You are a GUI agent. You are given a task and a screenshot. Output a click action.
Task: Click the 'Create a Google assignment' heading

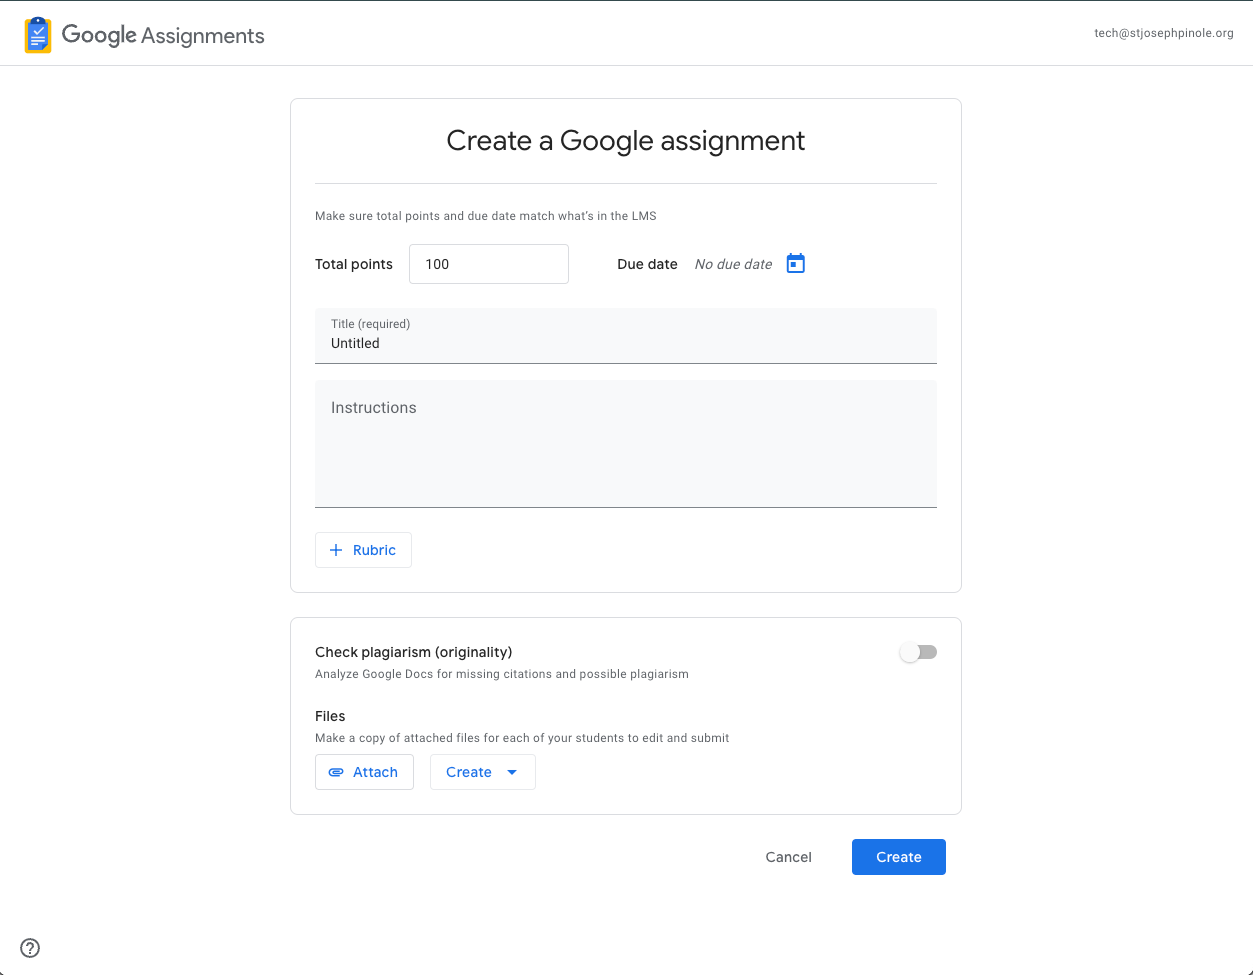[626, 141]
